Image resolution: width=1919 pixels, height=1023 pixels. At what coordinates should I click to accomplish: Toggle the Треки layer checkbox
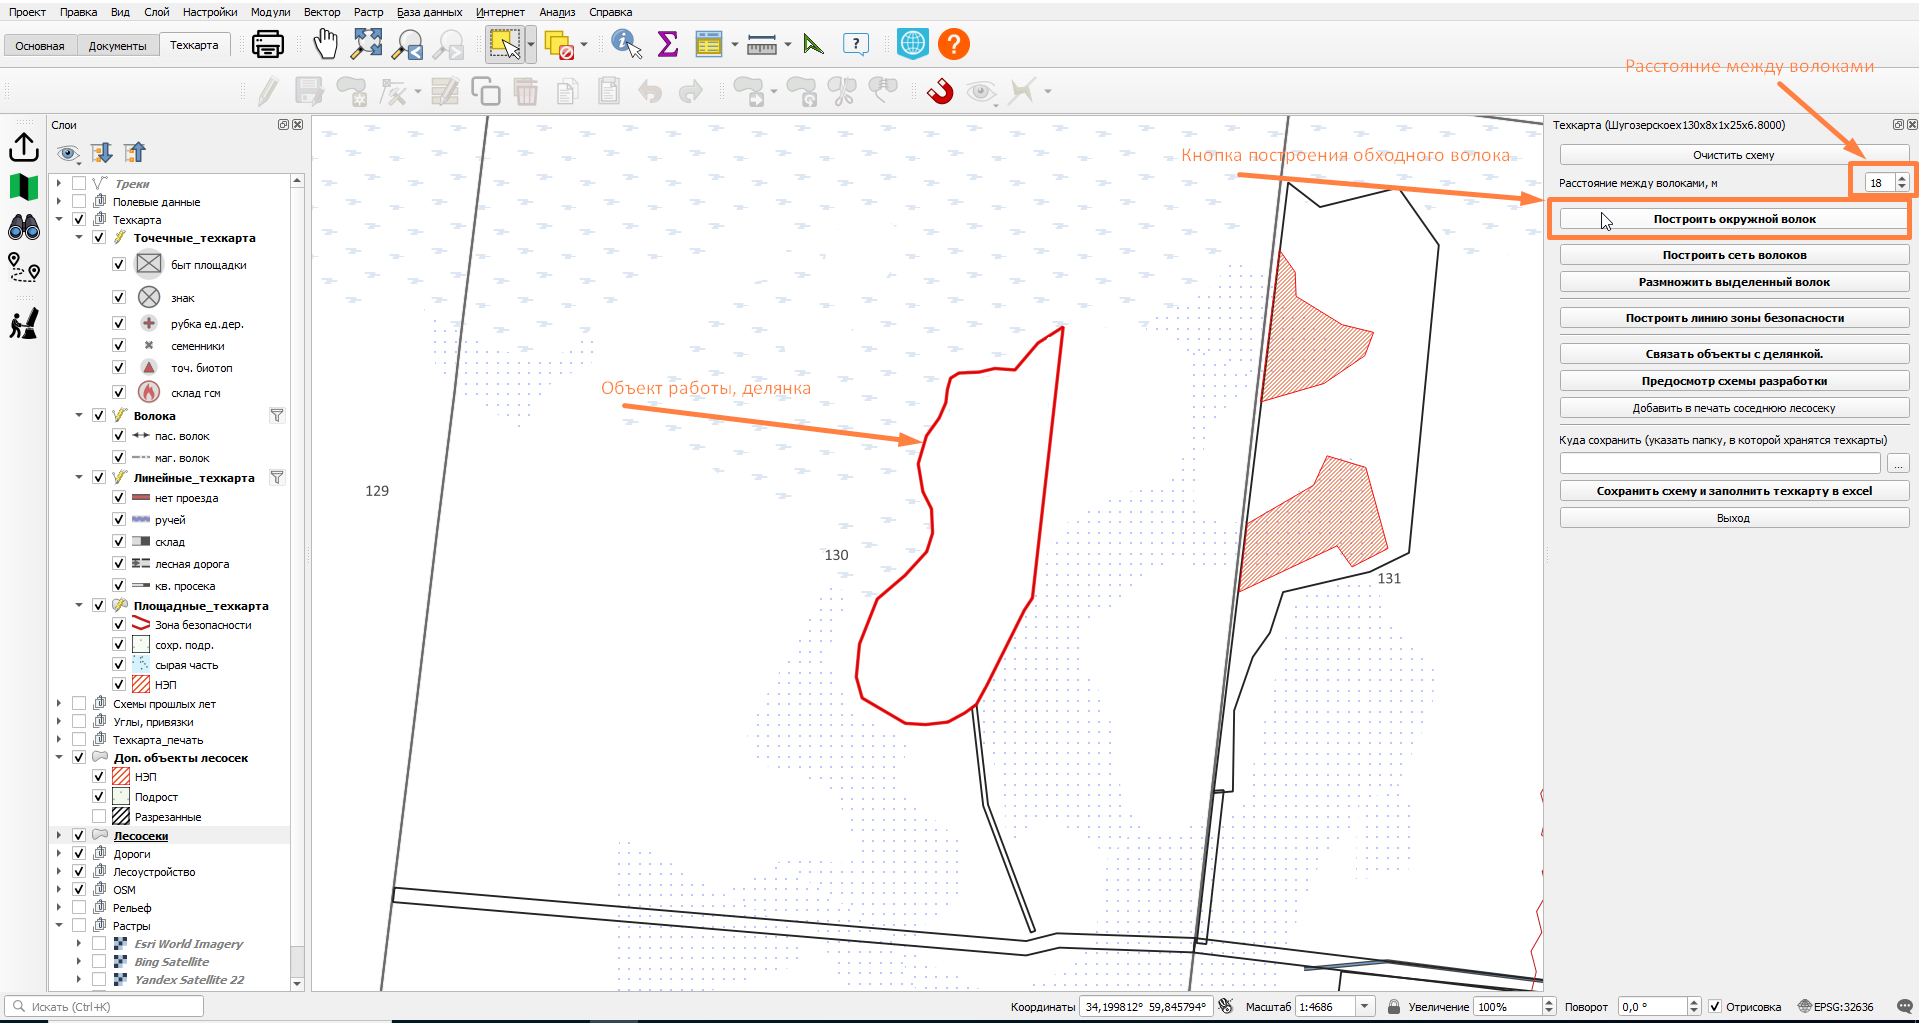79,183
